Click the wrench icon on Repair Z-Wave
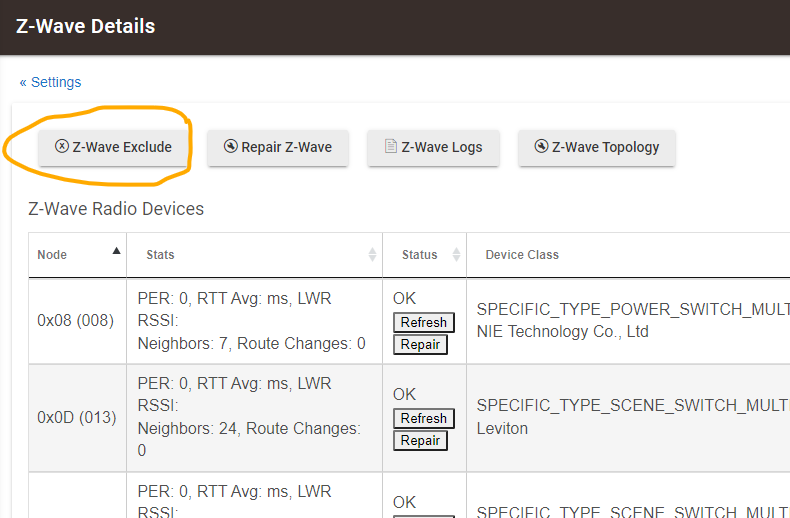The image size is (790, 518). 231,147
